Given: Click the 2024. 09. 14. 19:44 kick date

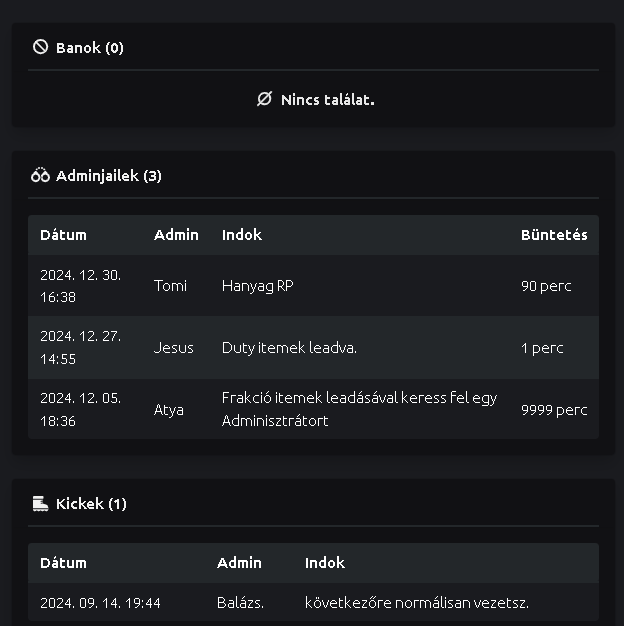Looking at the screenshot, I should click(x=100, y=603).
